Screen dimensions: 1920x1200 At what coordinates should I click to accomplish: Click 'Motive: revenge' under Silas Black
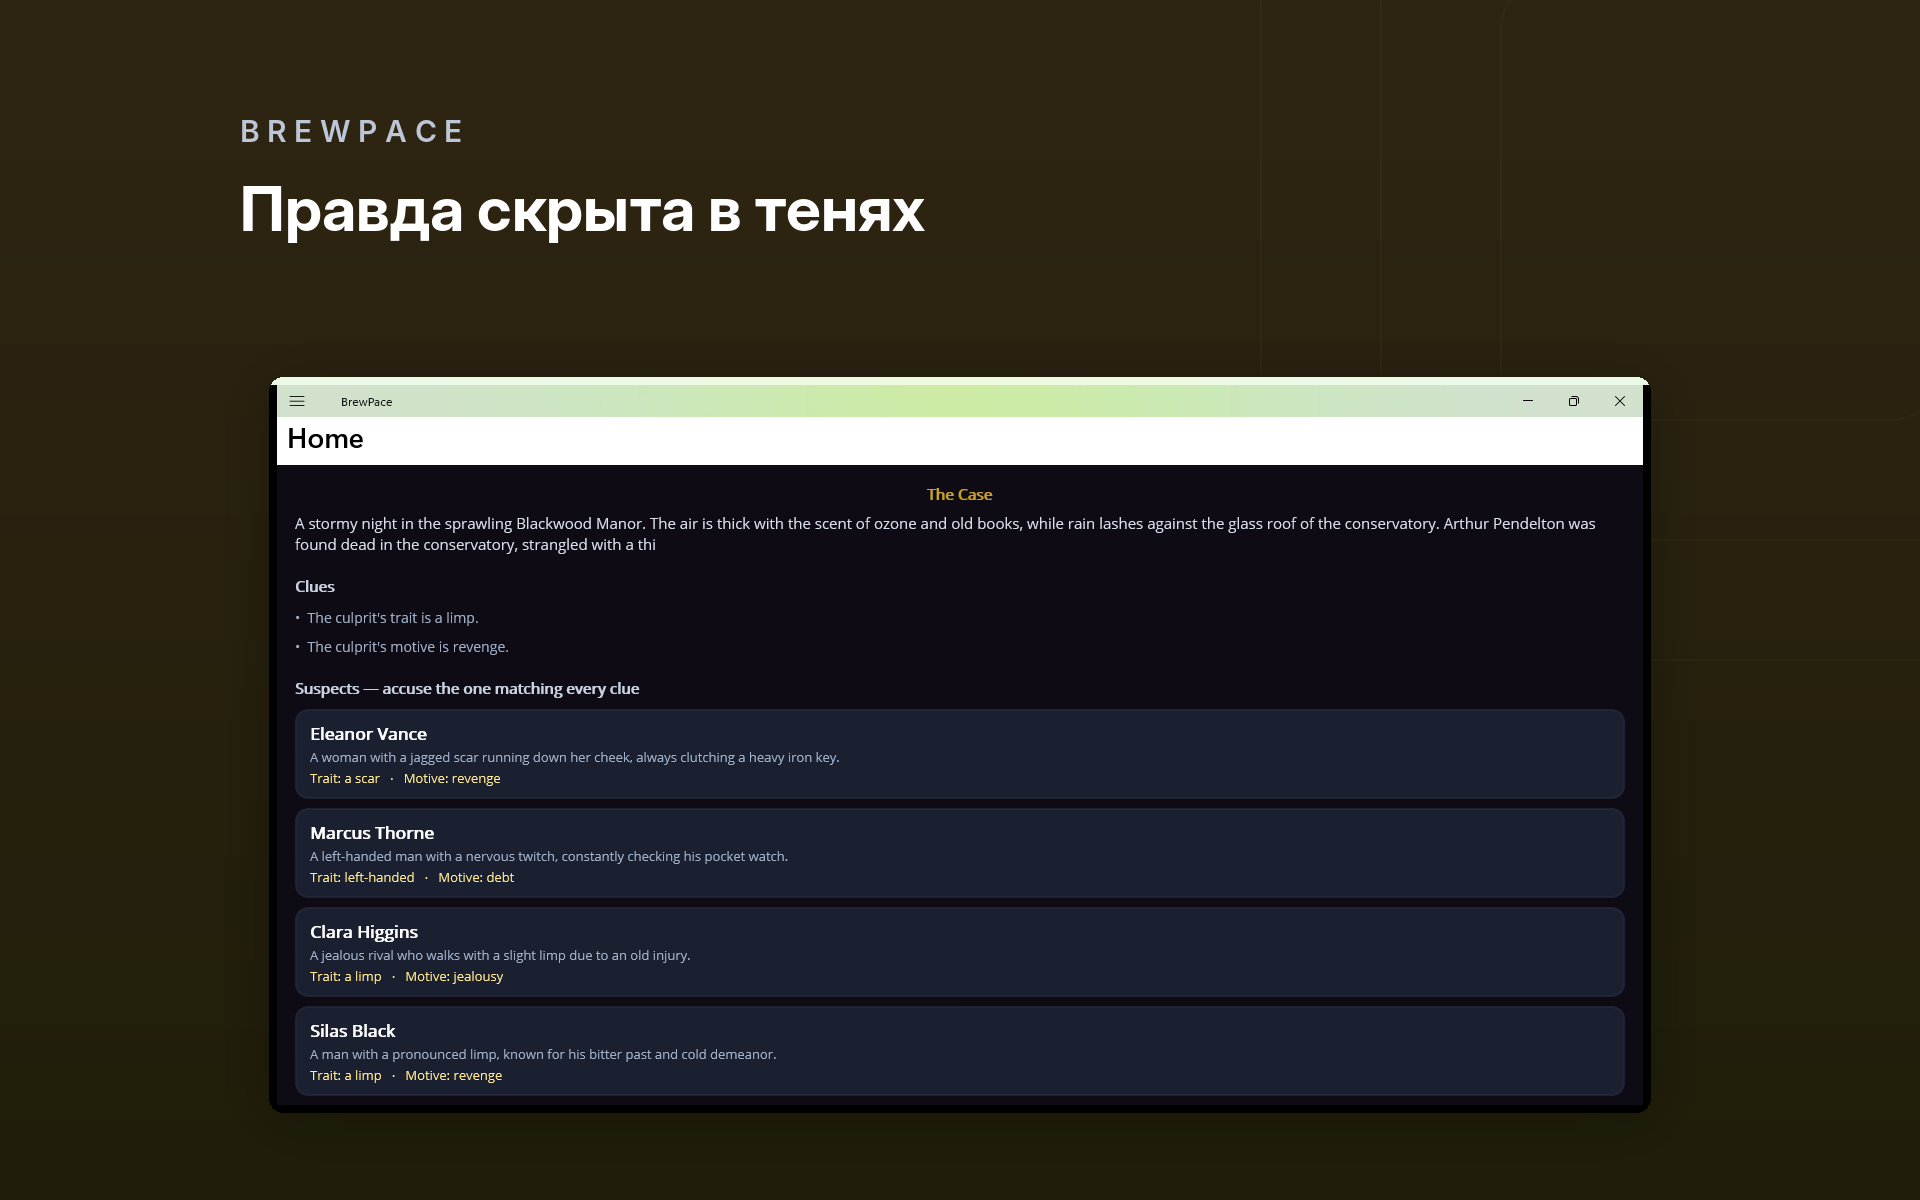(x=454, y=1076)
